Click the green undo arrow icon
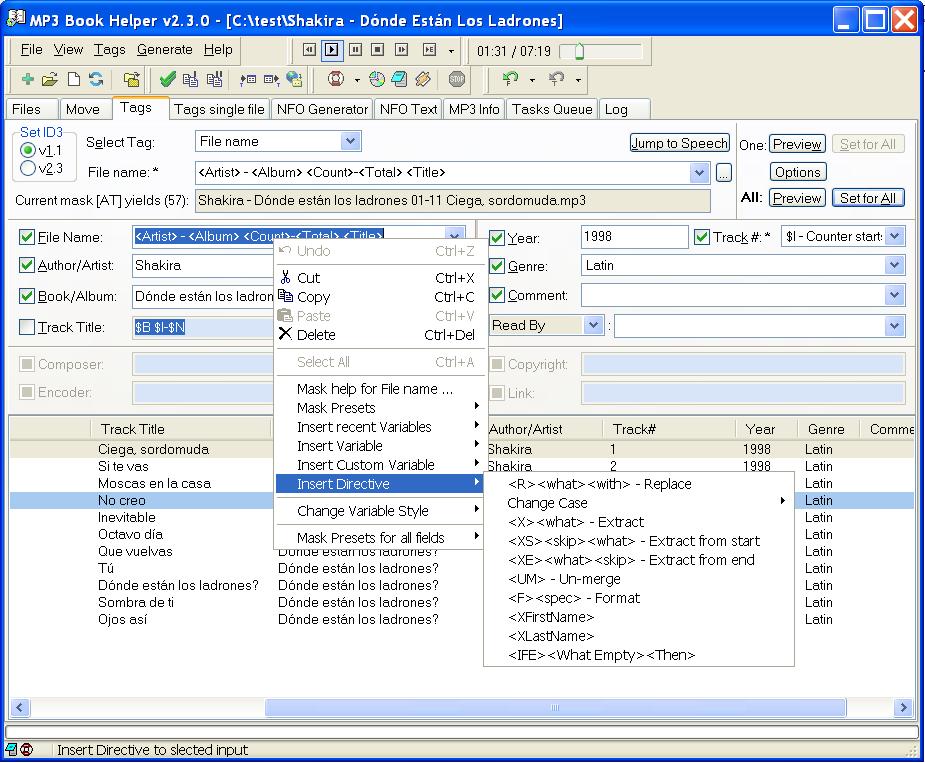Viewport: 925px width, 763px height. (x=510, y=78)
